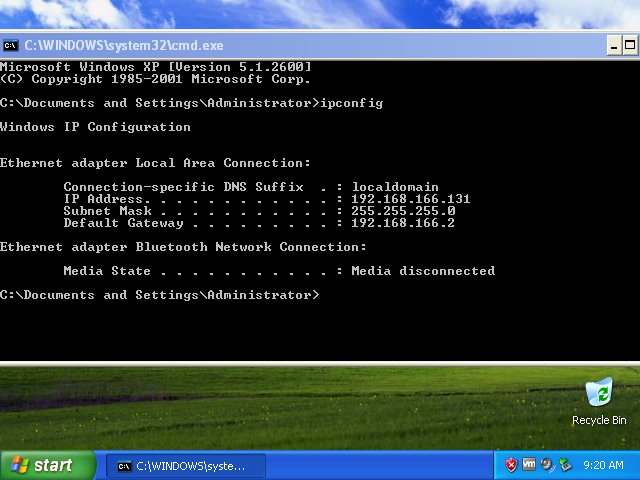Click 'Ethernet adapter Bluetooth Network Connection:' heading
This screenshot has height=480, width=640.
(183, 247)
